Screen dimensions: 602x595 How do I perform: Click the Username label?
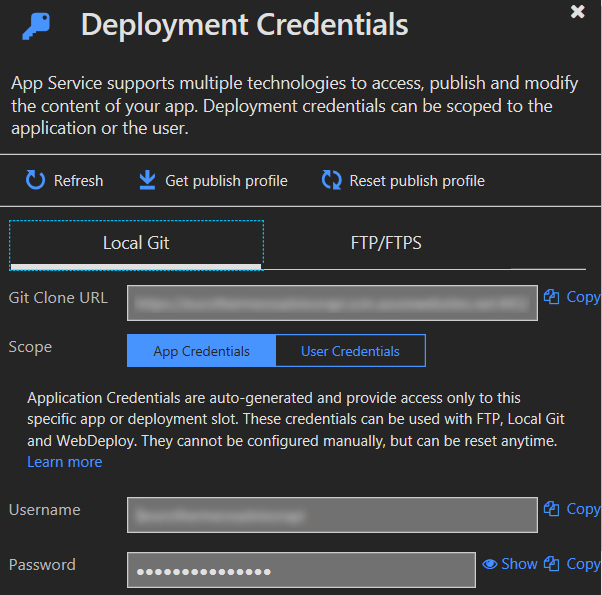pos(45,510)
